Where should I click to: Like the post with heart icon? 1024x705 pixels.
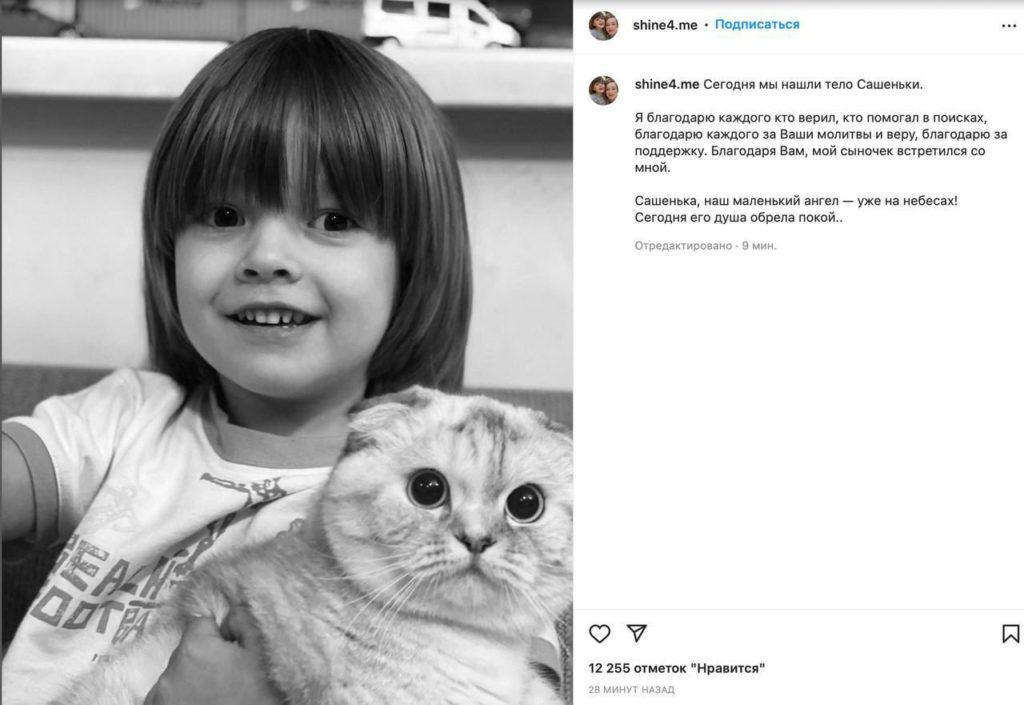point(600,633)
